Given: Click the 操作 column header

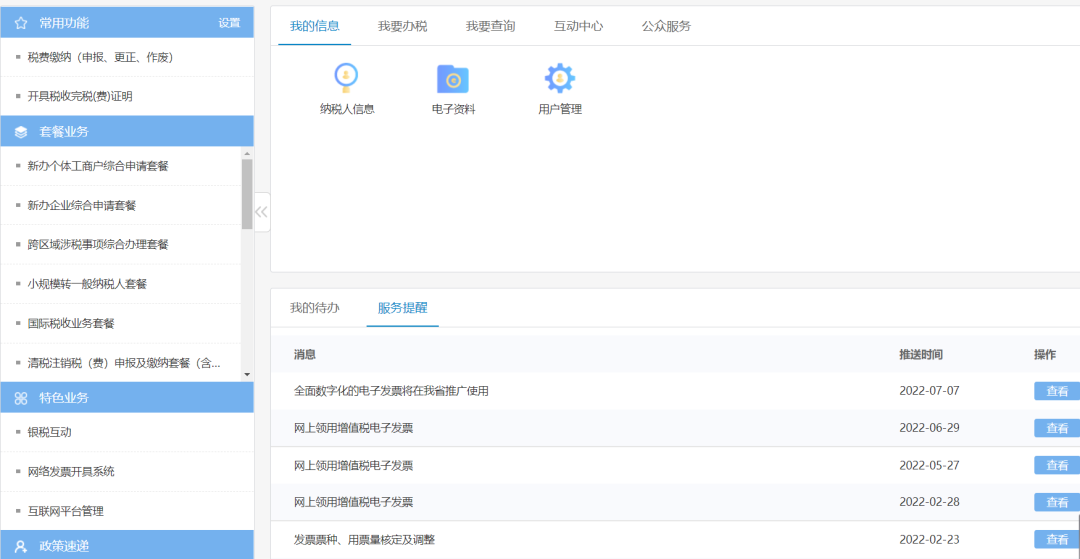Looking at the screenshot, I should pyautogui.click(x=1045, y=355).
